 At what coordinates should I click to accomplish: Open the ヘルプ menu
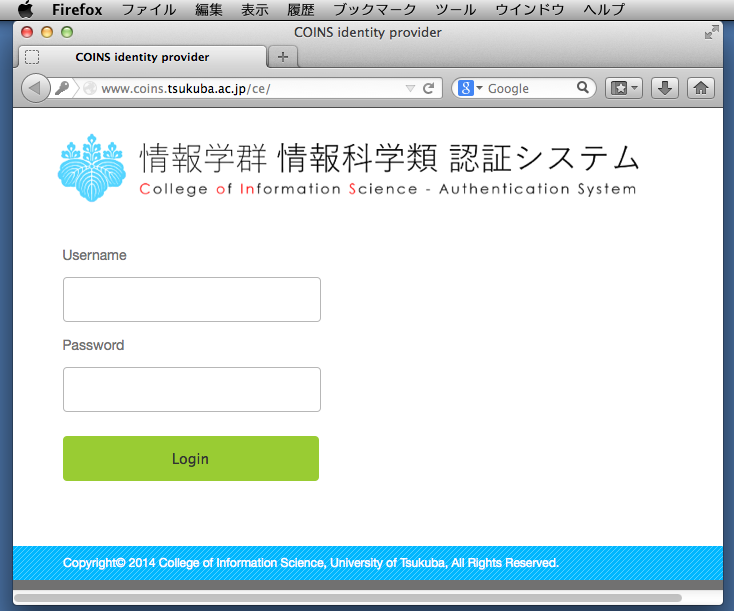(x=604, y=9)
